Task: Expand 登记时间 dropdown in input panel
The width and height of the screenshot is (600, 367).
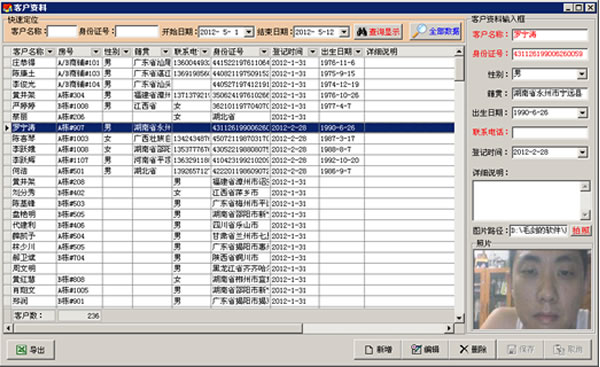Action: tap(582, 153)
